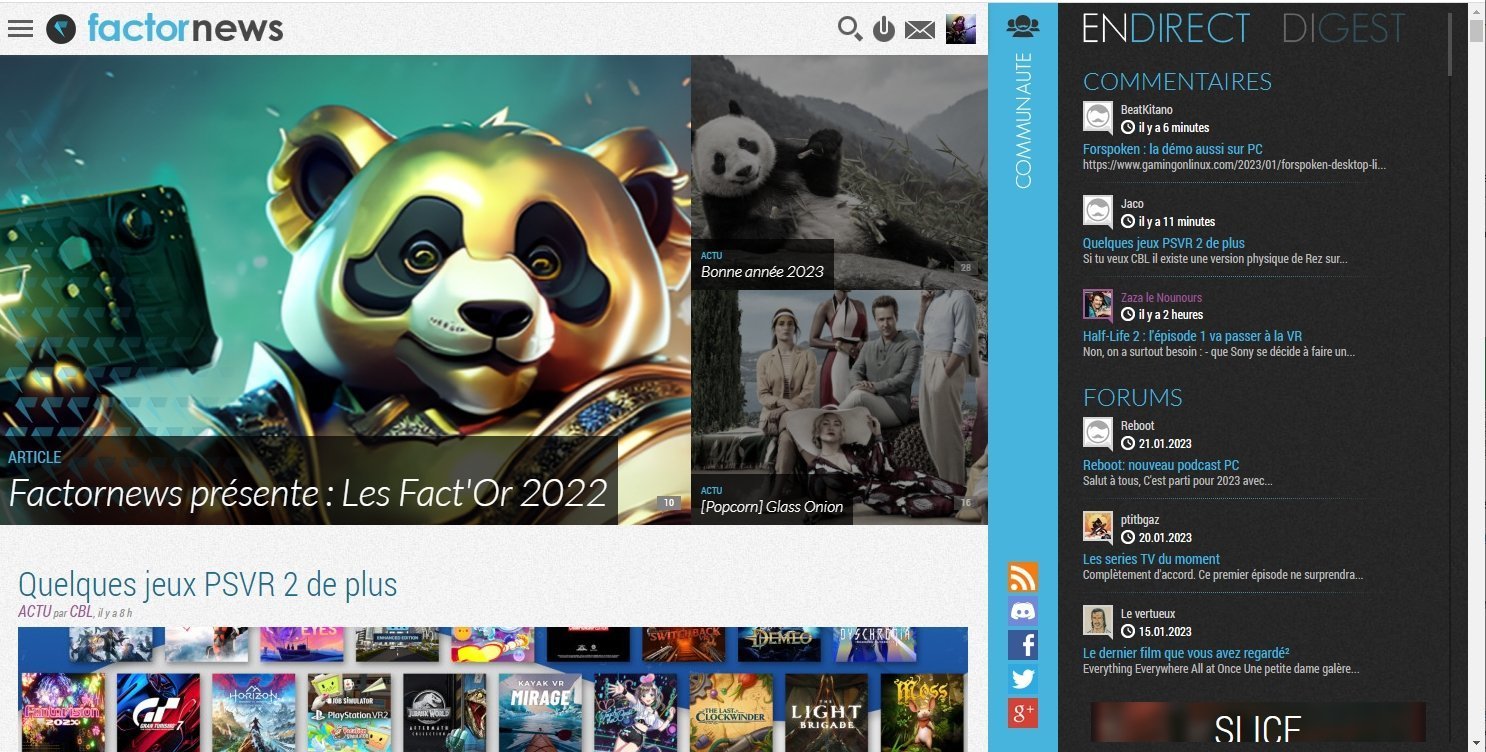Click date 21.01.2023 on Reboot post
The image size is (1486, 752).
[1165, 444]
